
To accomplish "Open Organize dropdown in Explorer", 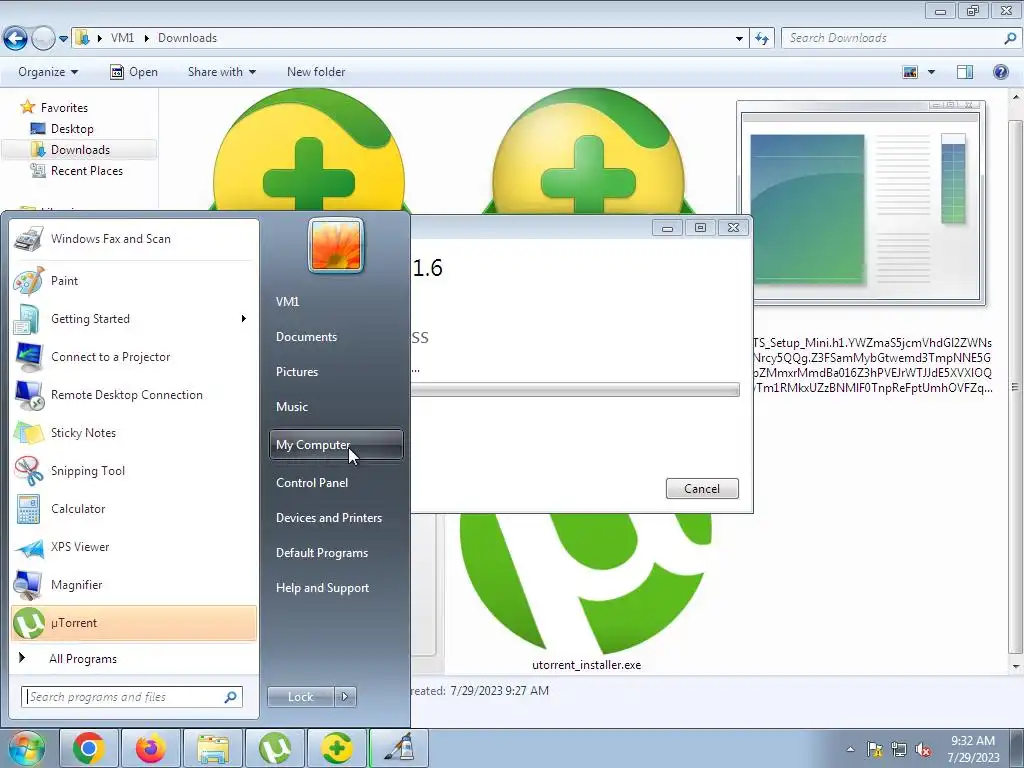I will pyautogui.click(x=48, y=72).
